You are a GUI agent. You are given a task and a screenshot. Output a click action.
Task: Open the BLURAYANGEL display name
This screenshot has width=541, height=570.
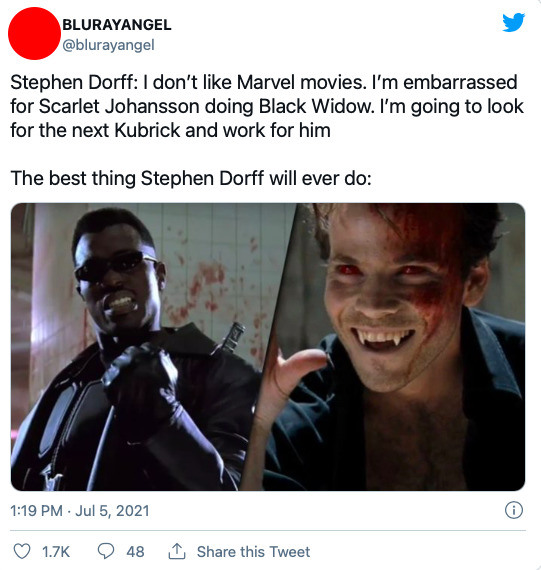[x=117, y=25]
